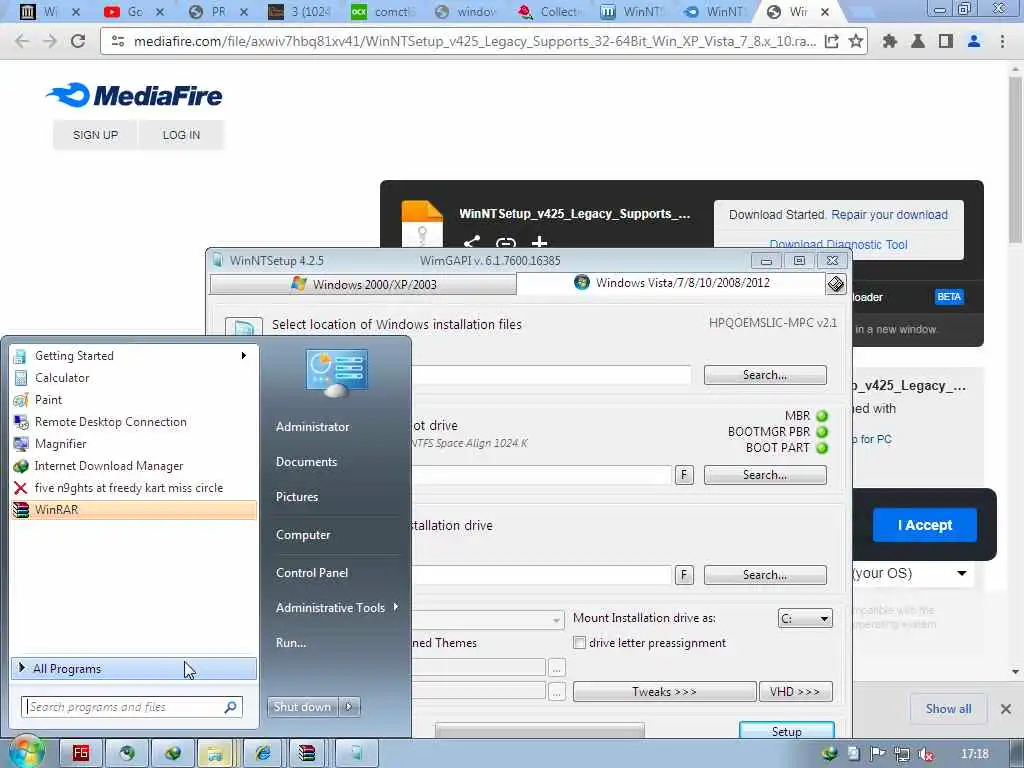
Task: Click Search for the boot drive
Action: coord(765,475)
